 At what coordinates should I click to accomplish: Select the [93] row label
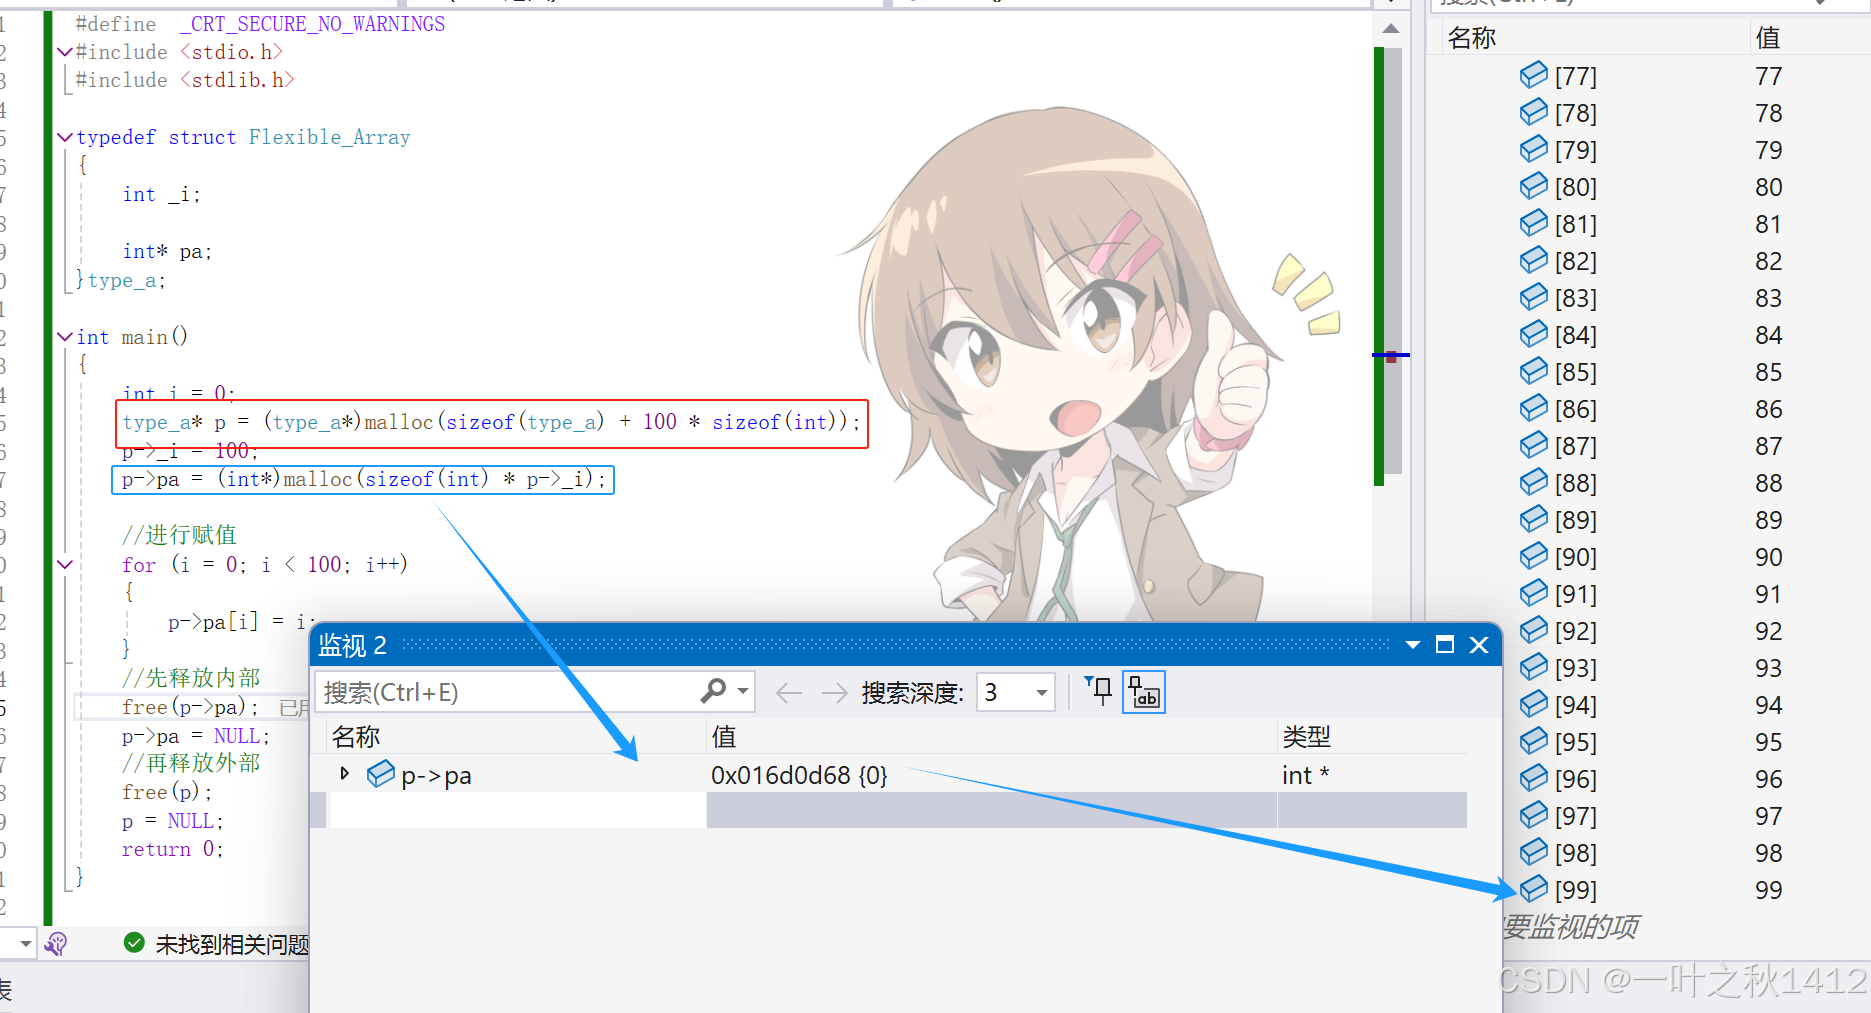[1575, 668]
